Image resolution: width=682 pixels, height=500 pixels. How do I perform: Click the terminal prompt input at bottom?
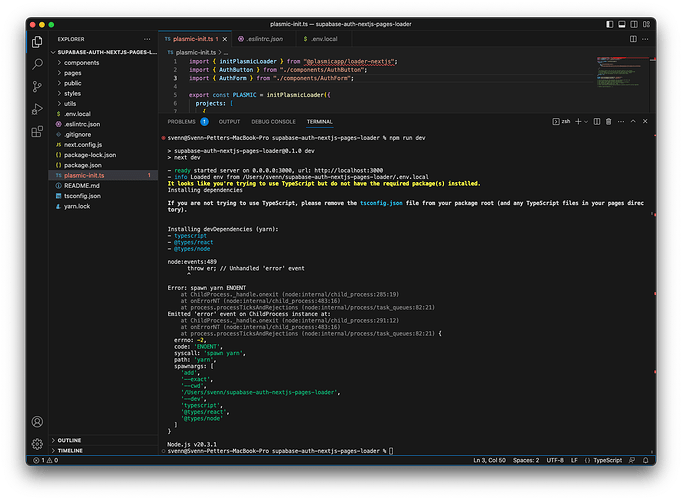[391, 451]
